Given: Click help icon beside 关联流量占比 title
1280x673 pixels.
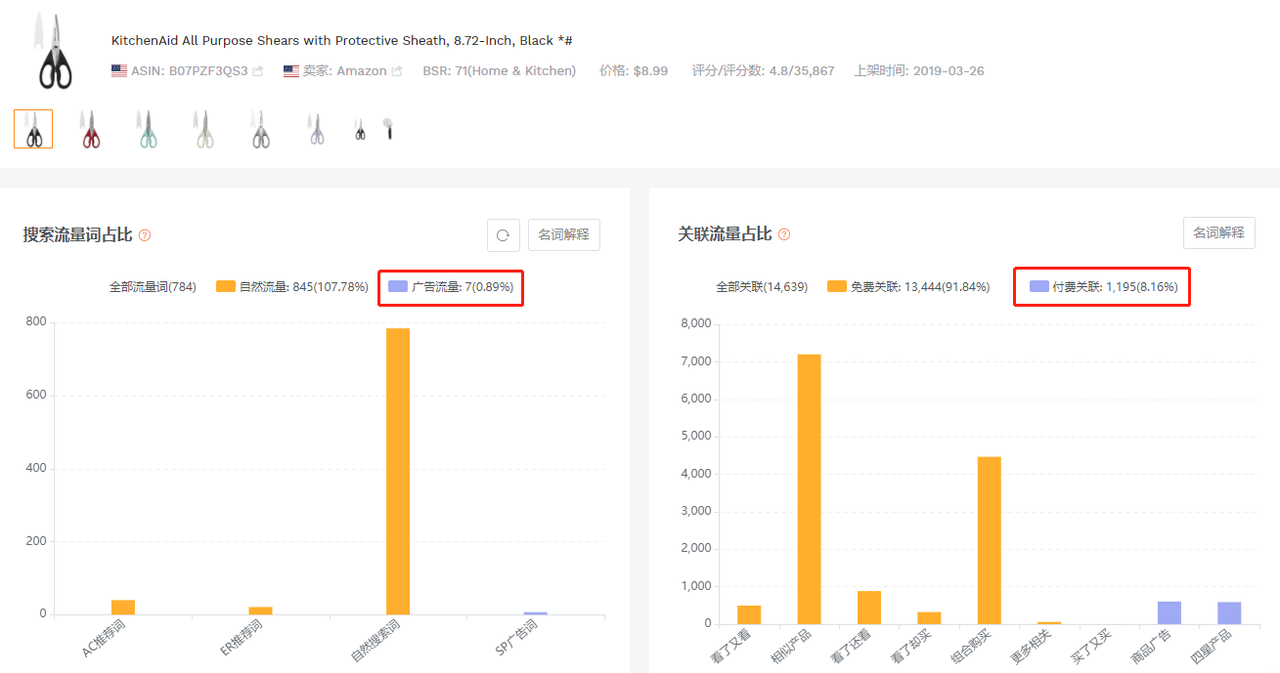Looking at the screenshot, I should click(x=784, y=234).
